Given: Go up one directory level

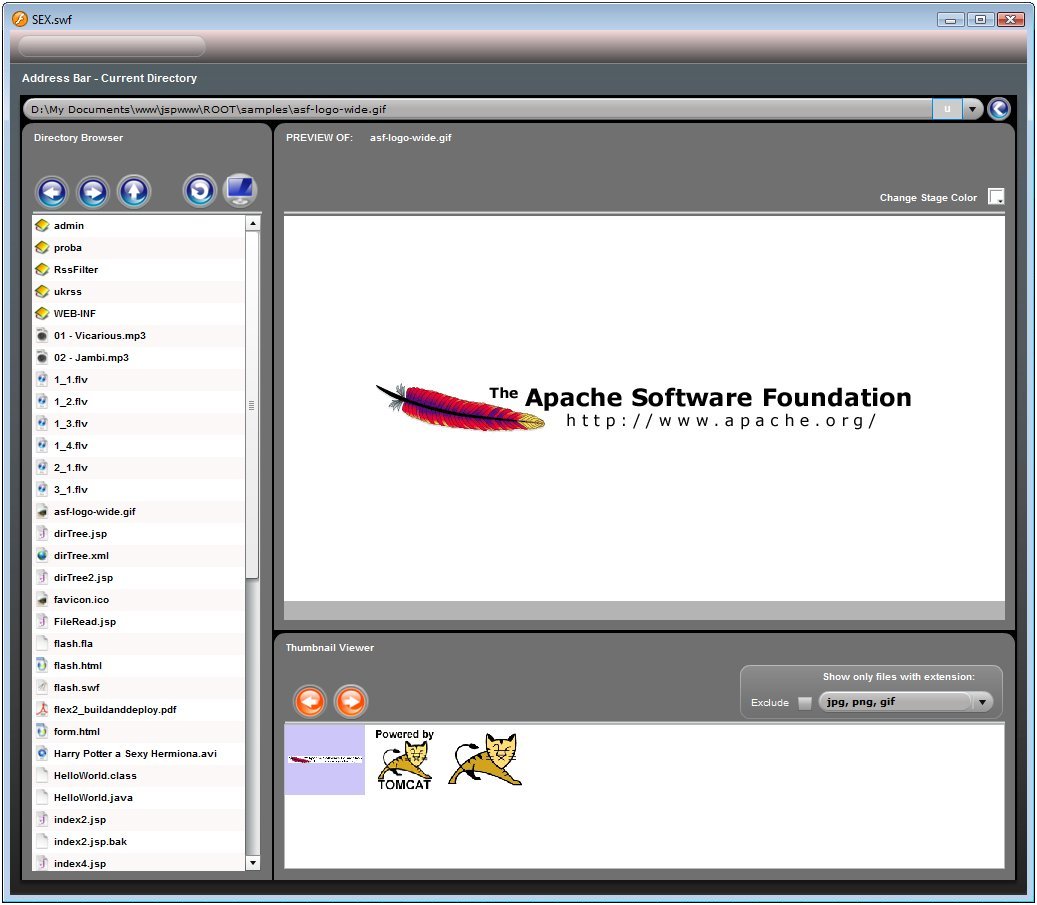Looking at the screenshot, I should (134, 193).
